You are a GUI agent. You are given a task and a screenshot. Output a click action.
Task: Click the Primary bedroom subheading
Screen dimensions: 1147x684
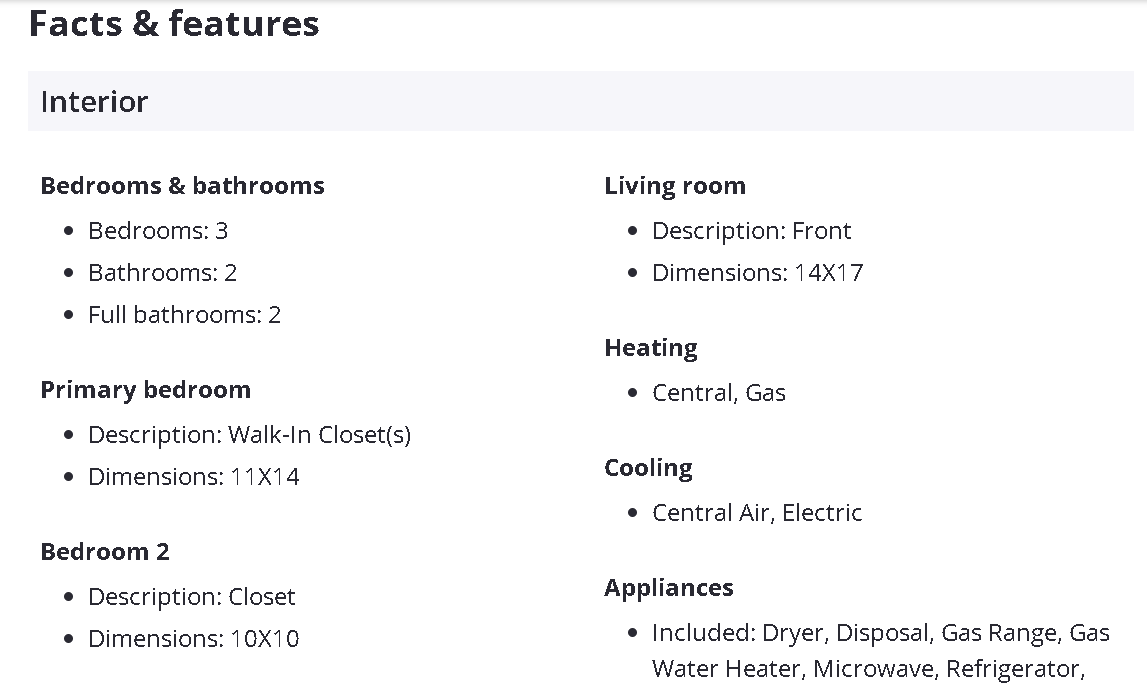tap(145, 390)
